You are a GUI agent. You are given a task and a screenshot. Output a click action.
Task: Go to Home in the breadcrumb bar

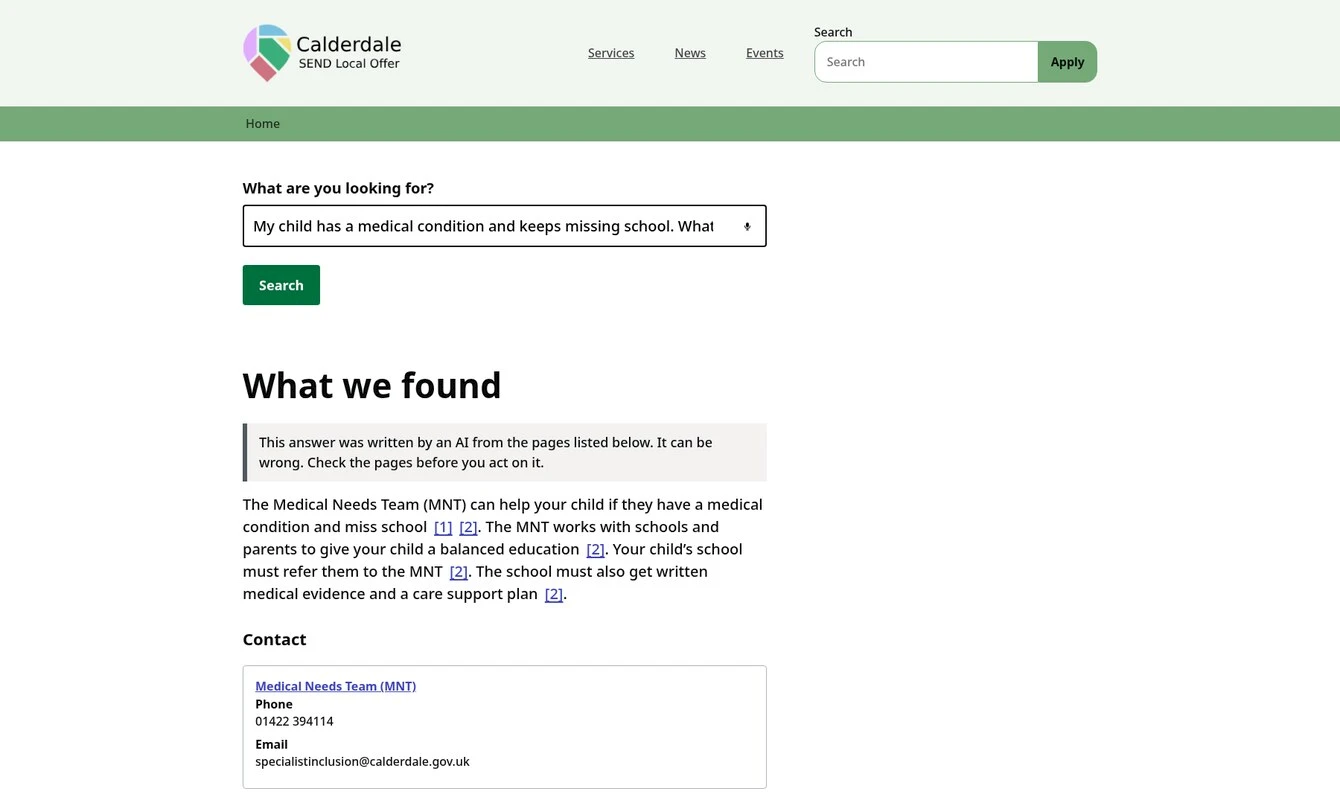[x=263, y=124]
